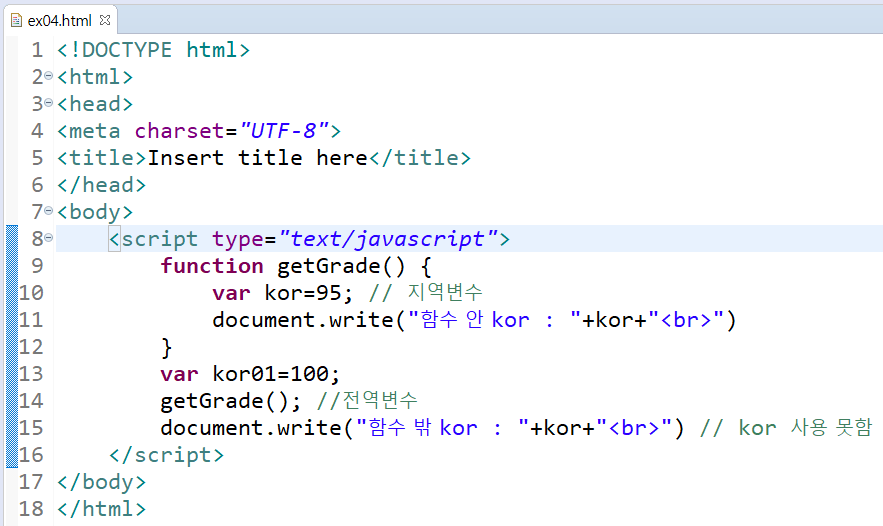Click the var kor01=100 statement

(x=250, y=375)
